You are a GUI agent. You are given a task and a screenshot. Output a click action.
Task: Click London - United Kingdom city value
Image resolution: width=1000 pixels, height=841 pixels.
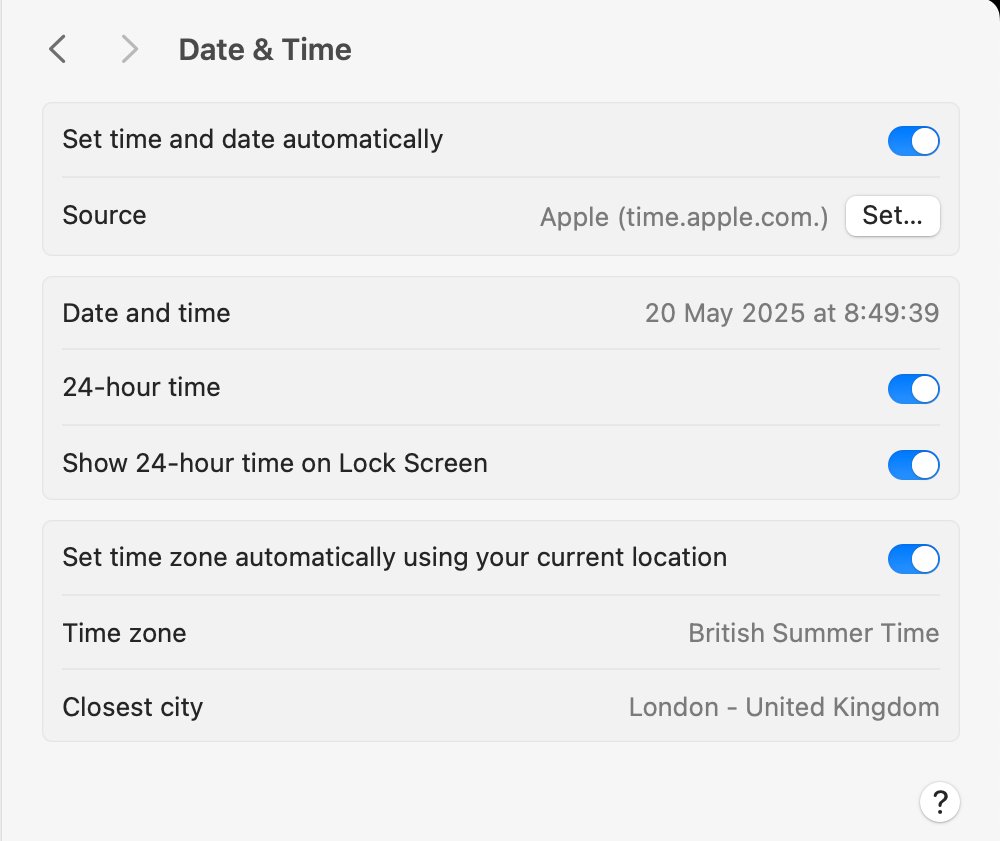(783, 708)
